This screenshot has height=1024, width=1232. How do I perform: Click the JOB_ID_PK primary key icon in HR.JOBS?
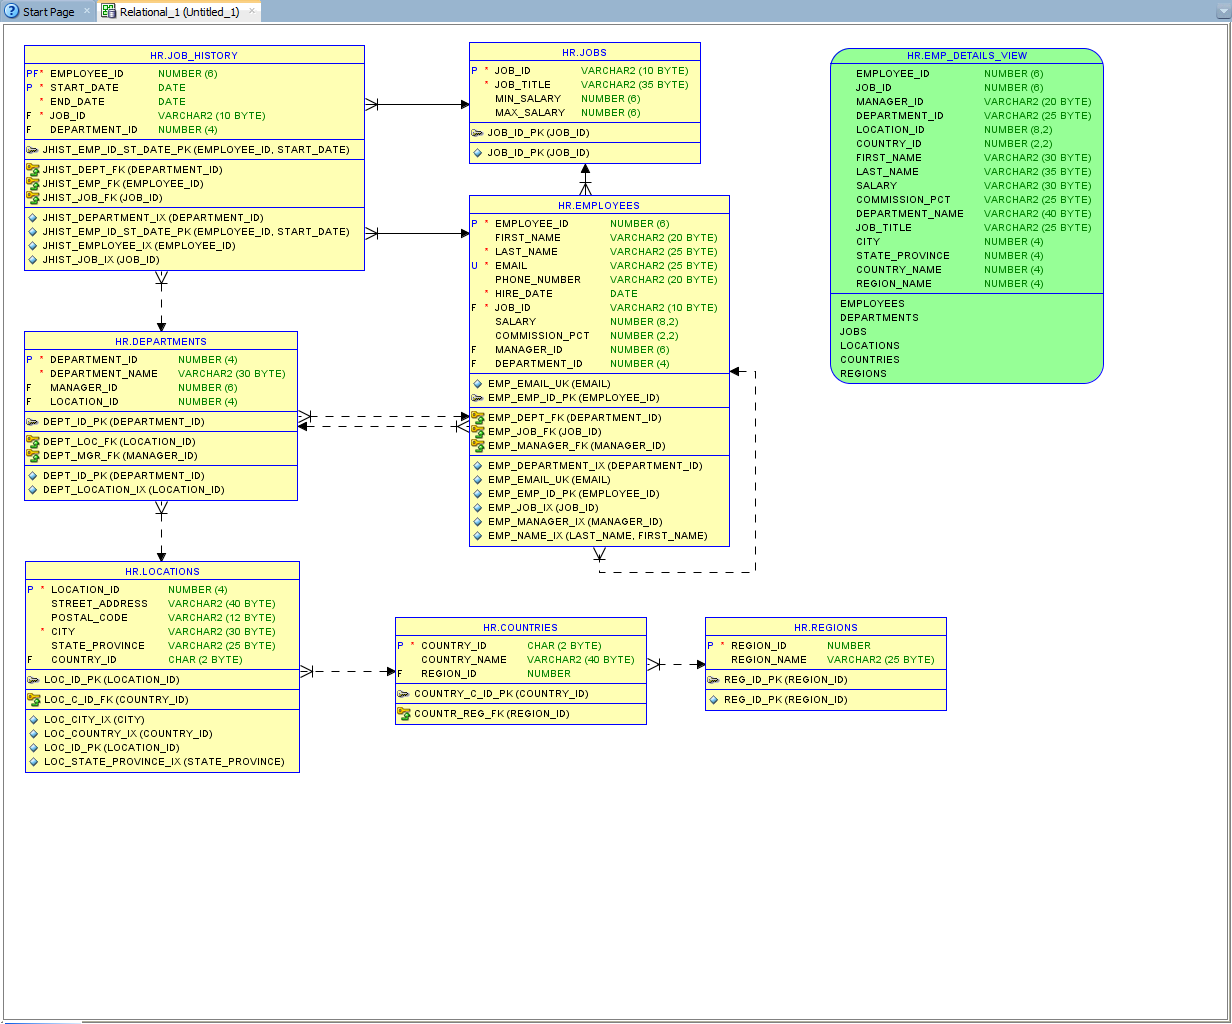478,133
